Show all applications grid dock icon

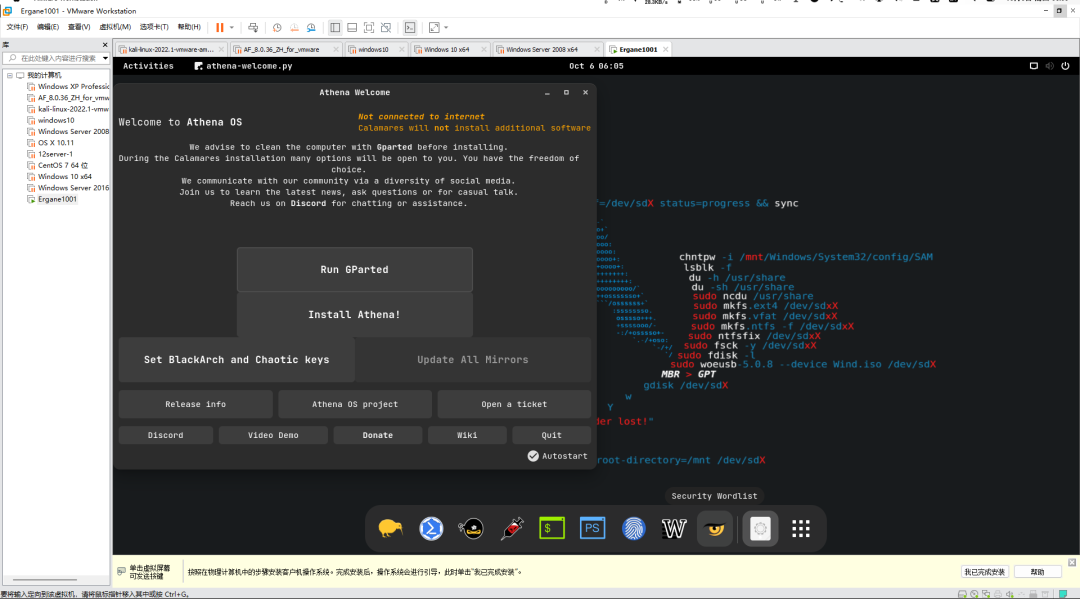tap(800, 529)
